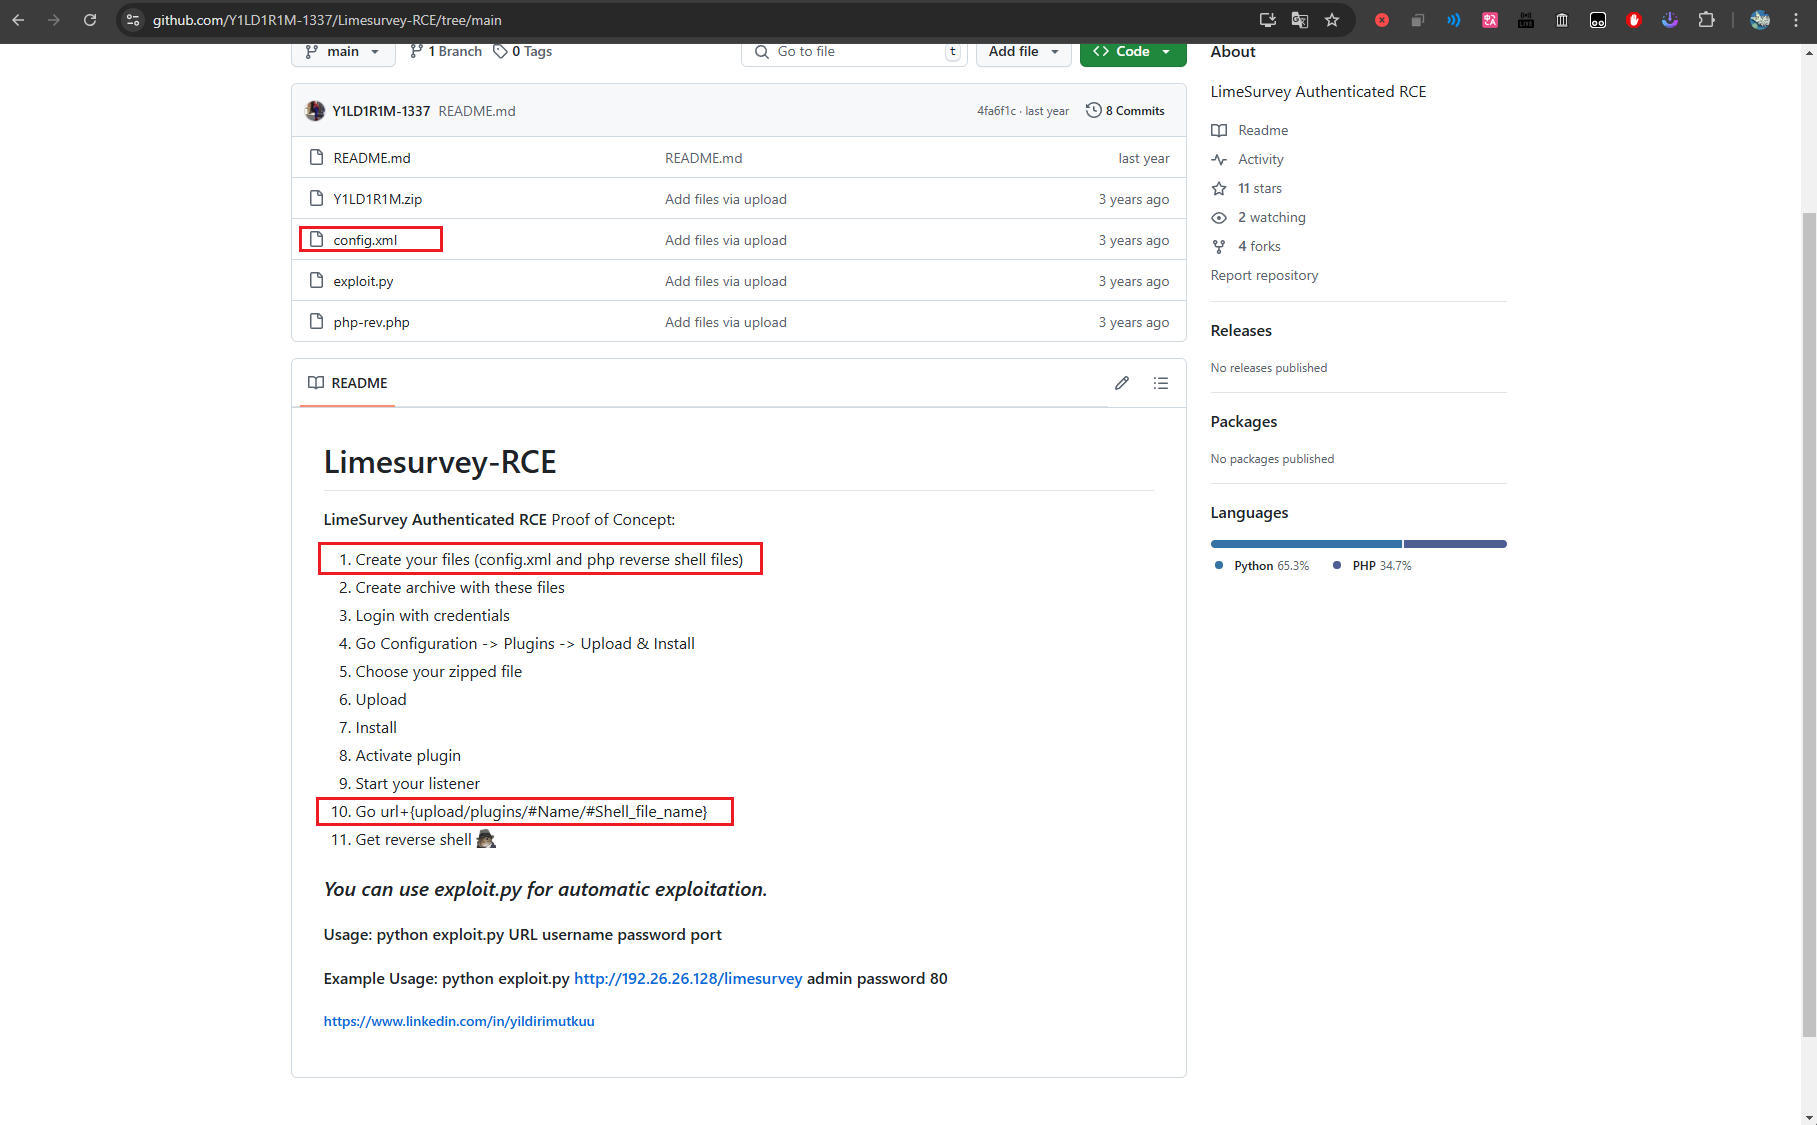Screen dimensions: 1817x1125
Task: Click the install app icon in address bar
Action: (1267, 20)
